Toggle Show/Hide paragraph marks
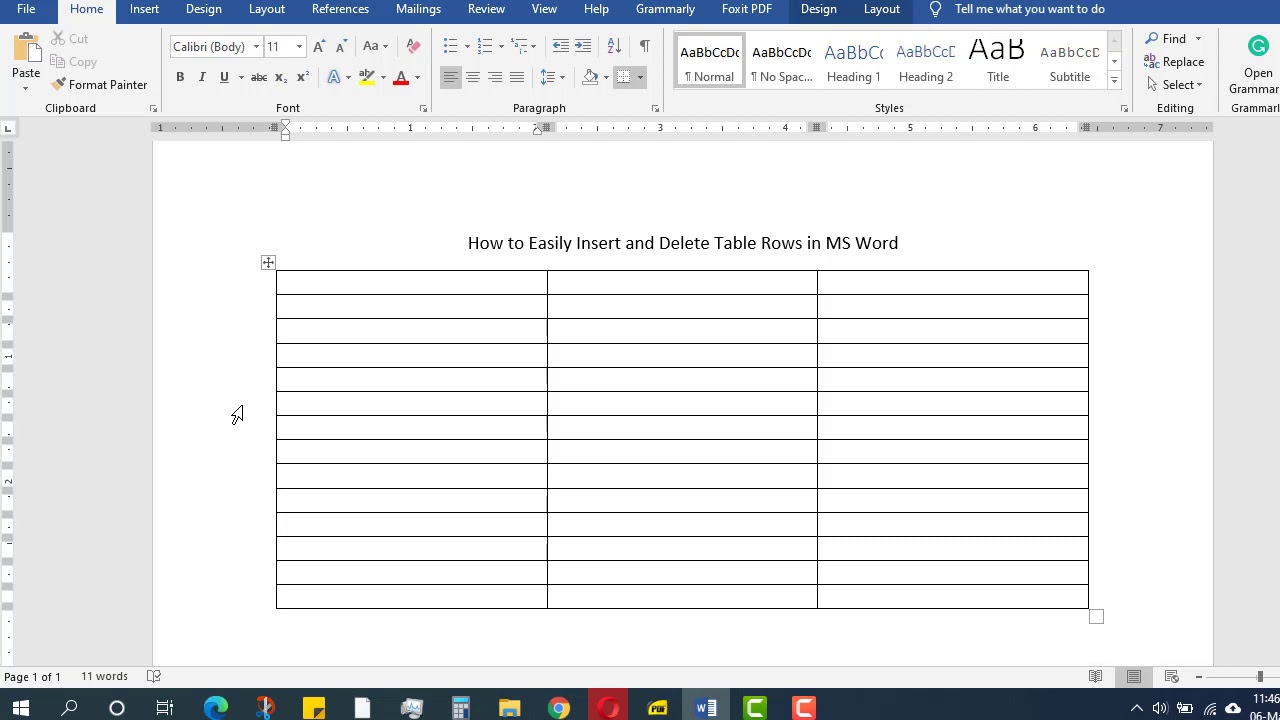This screenshot has width=1280, height=720. 645,46
